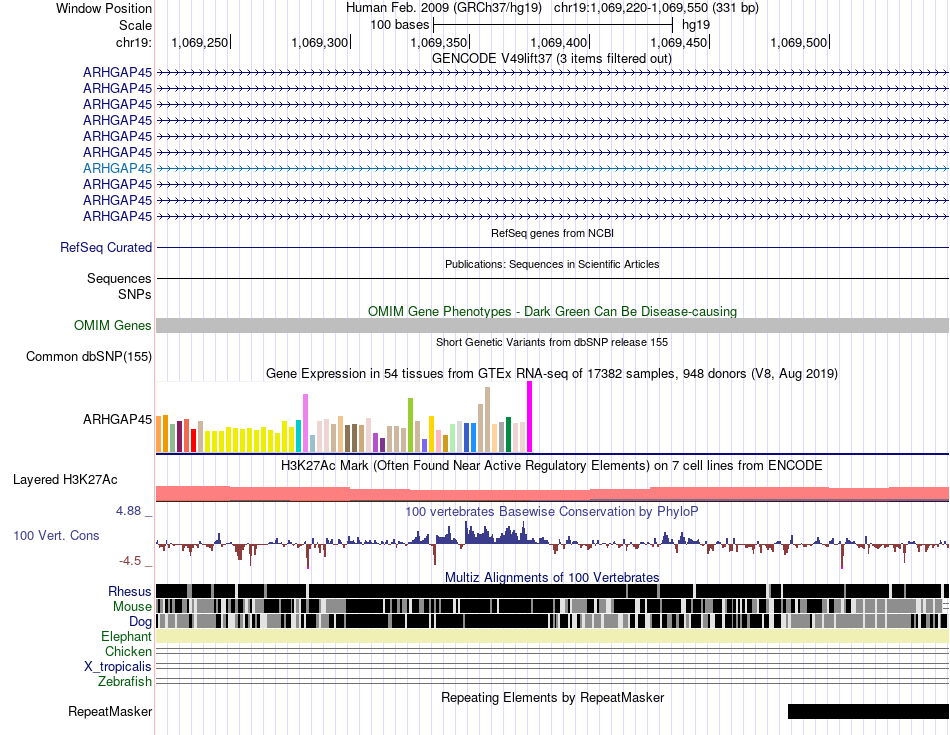Click the Mouse species label
950x735 pixels.
(132, 607)
